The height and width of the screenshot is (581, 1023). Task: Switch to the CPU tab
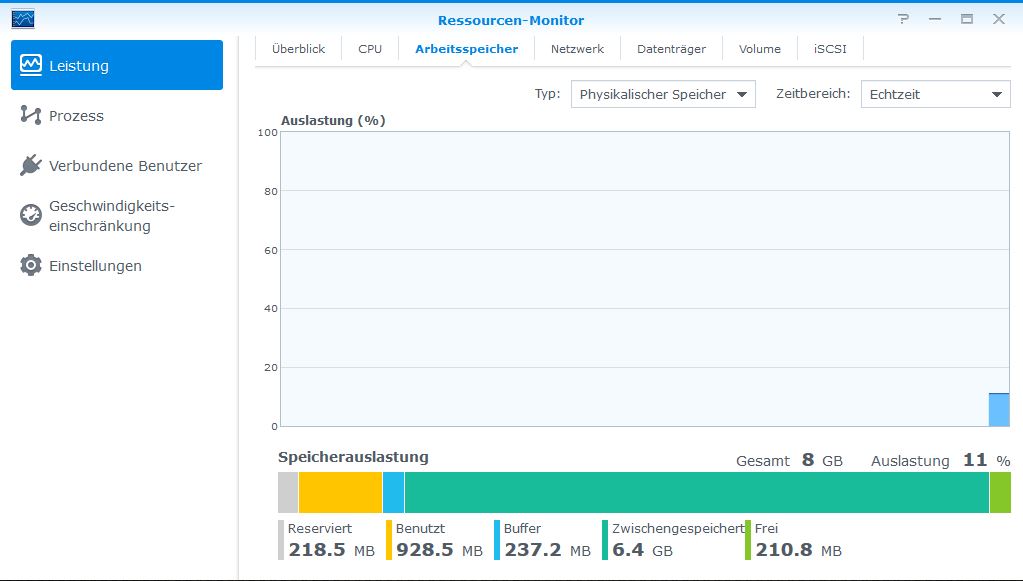pos(370,49)
